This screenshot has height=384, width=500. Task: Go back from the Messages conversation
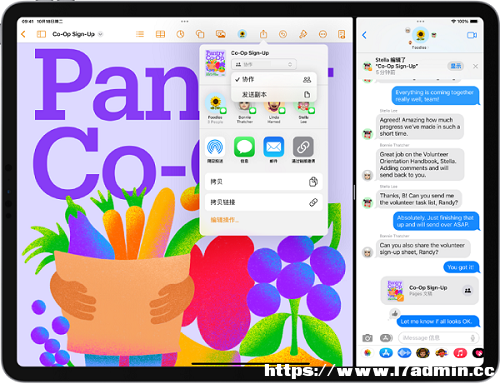[x=364, y=35]
